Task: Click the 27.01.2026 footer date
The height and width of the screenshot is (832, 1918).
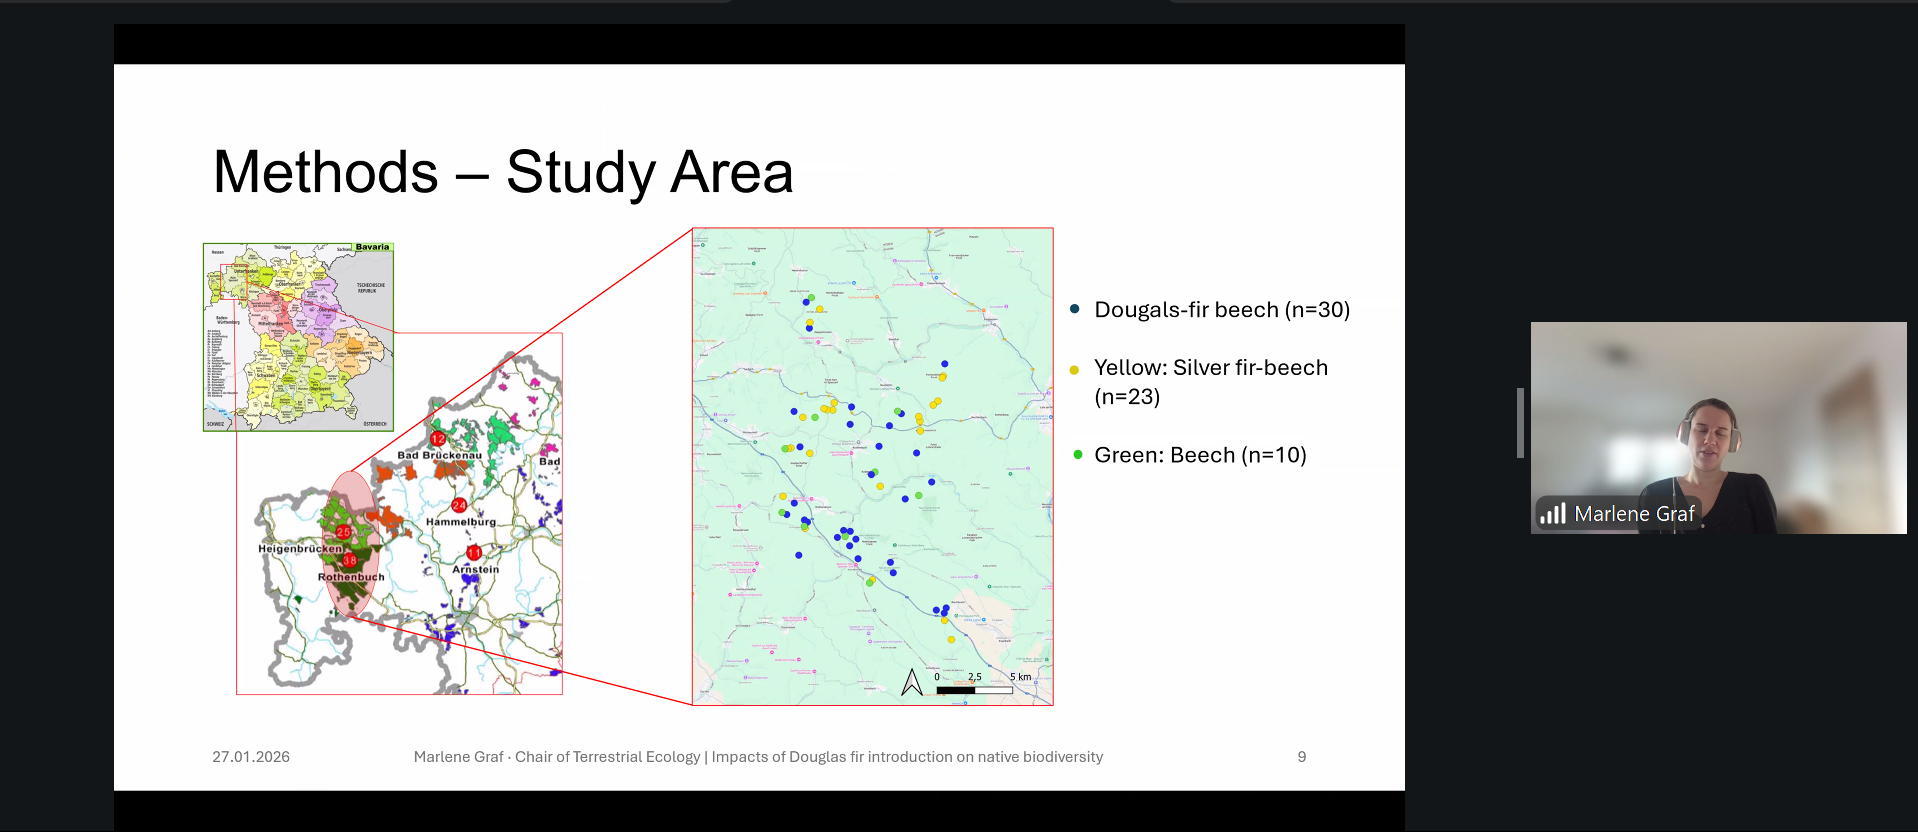Action: [251, 757]
